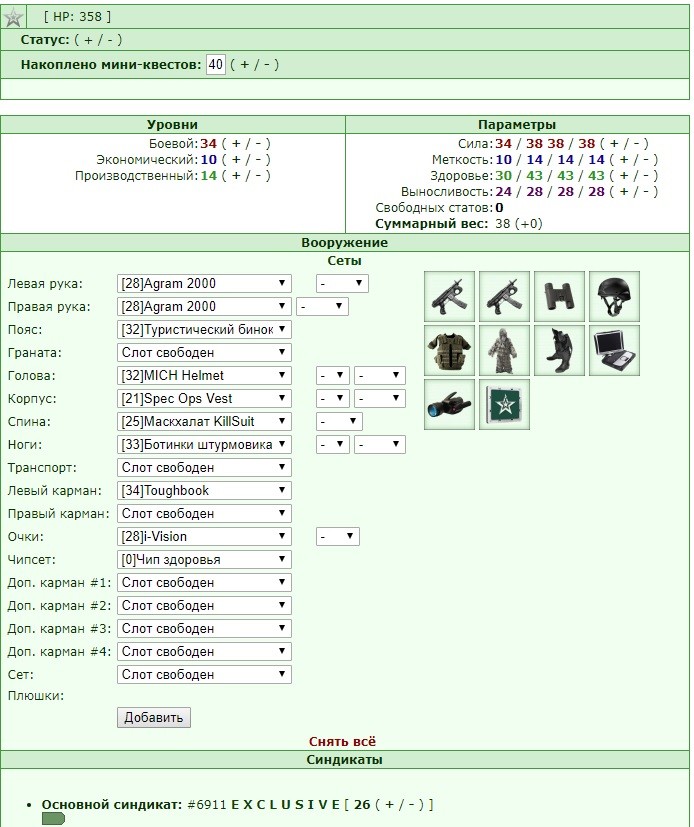Click the Agram 2000 icon beside the binoculars
Viewport: 694px width, 827px height.
(x=504, y=296)
